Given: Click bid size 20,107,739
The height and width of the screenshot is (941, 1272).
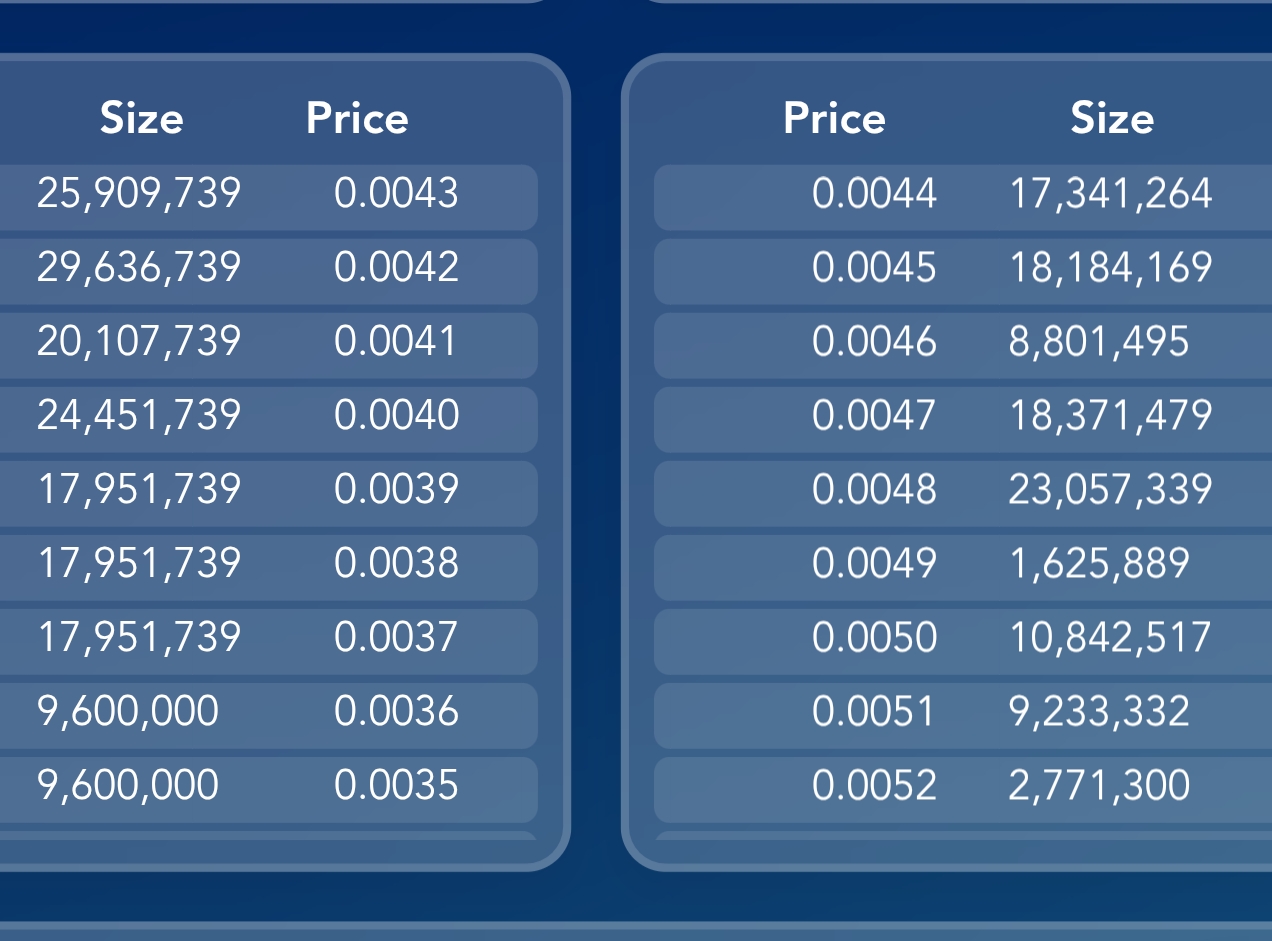Looking at the screenshot, I should 139,341.
